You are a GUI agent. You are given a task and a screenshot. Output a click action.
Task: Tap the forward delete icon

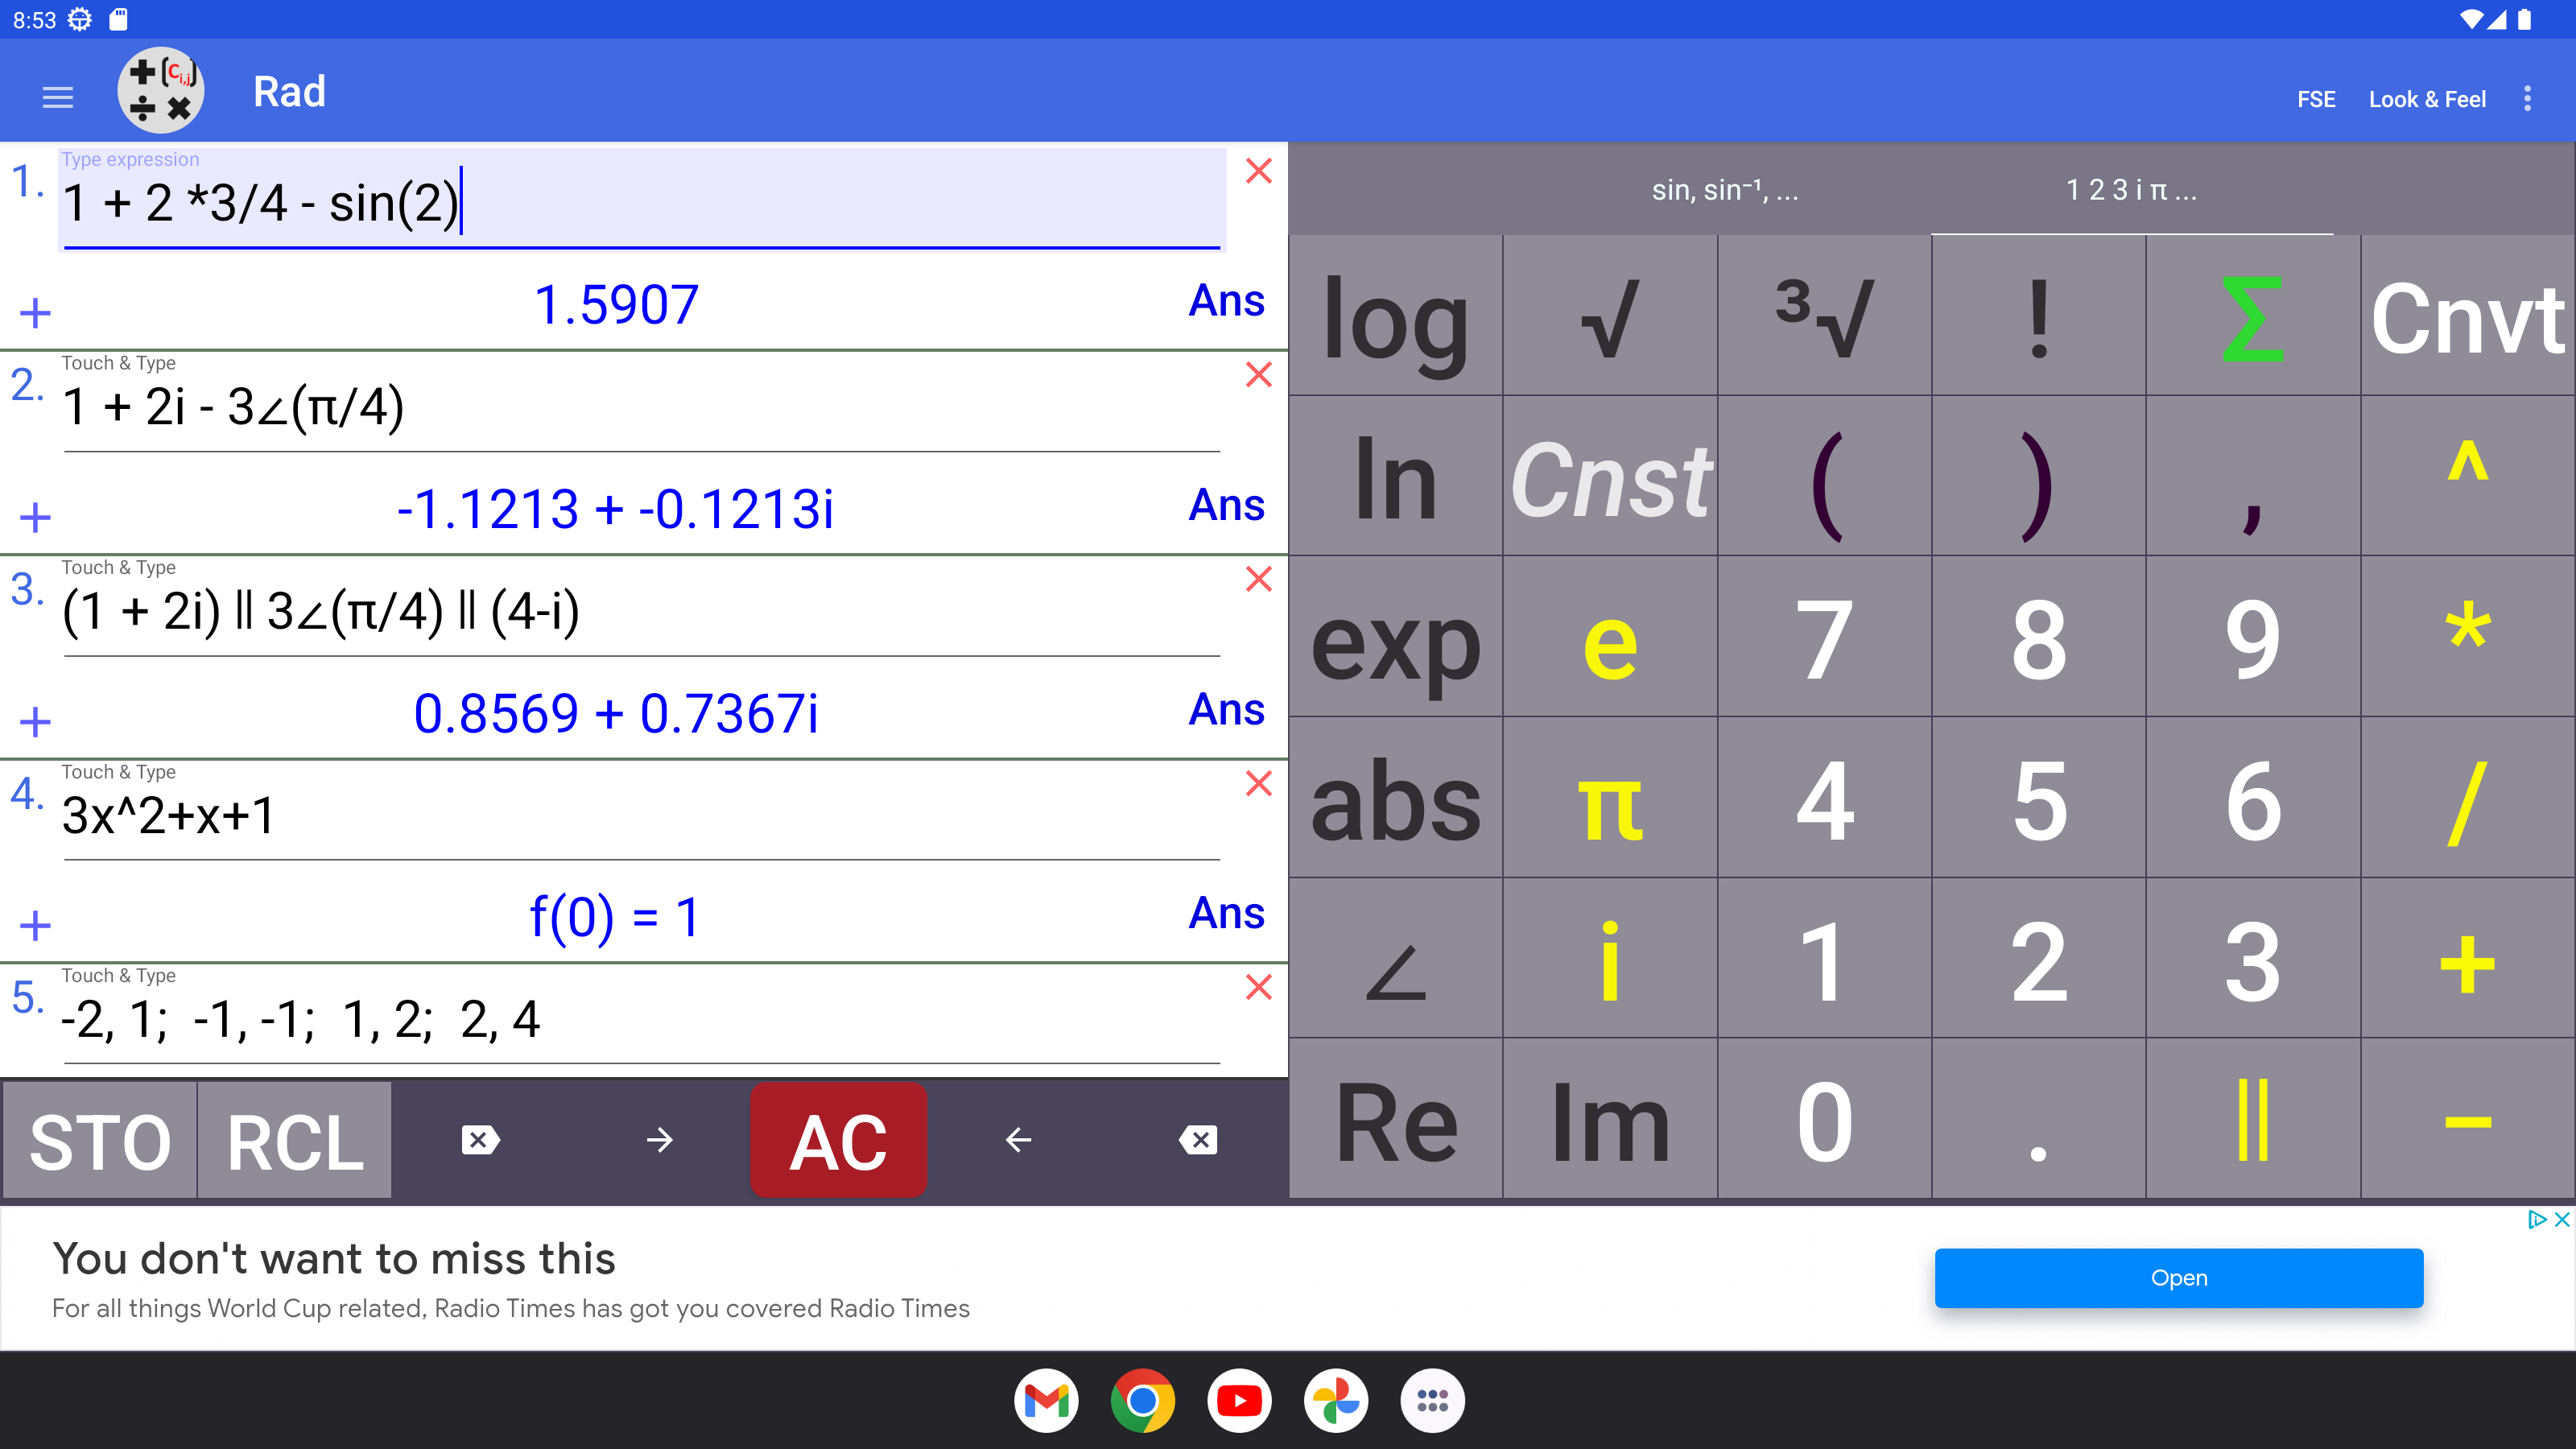point(480,1140)
